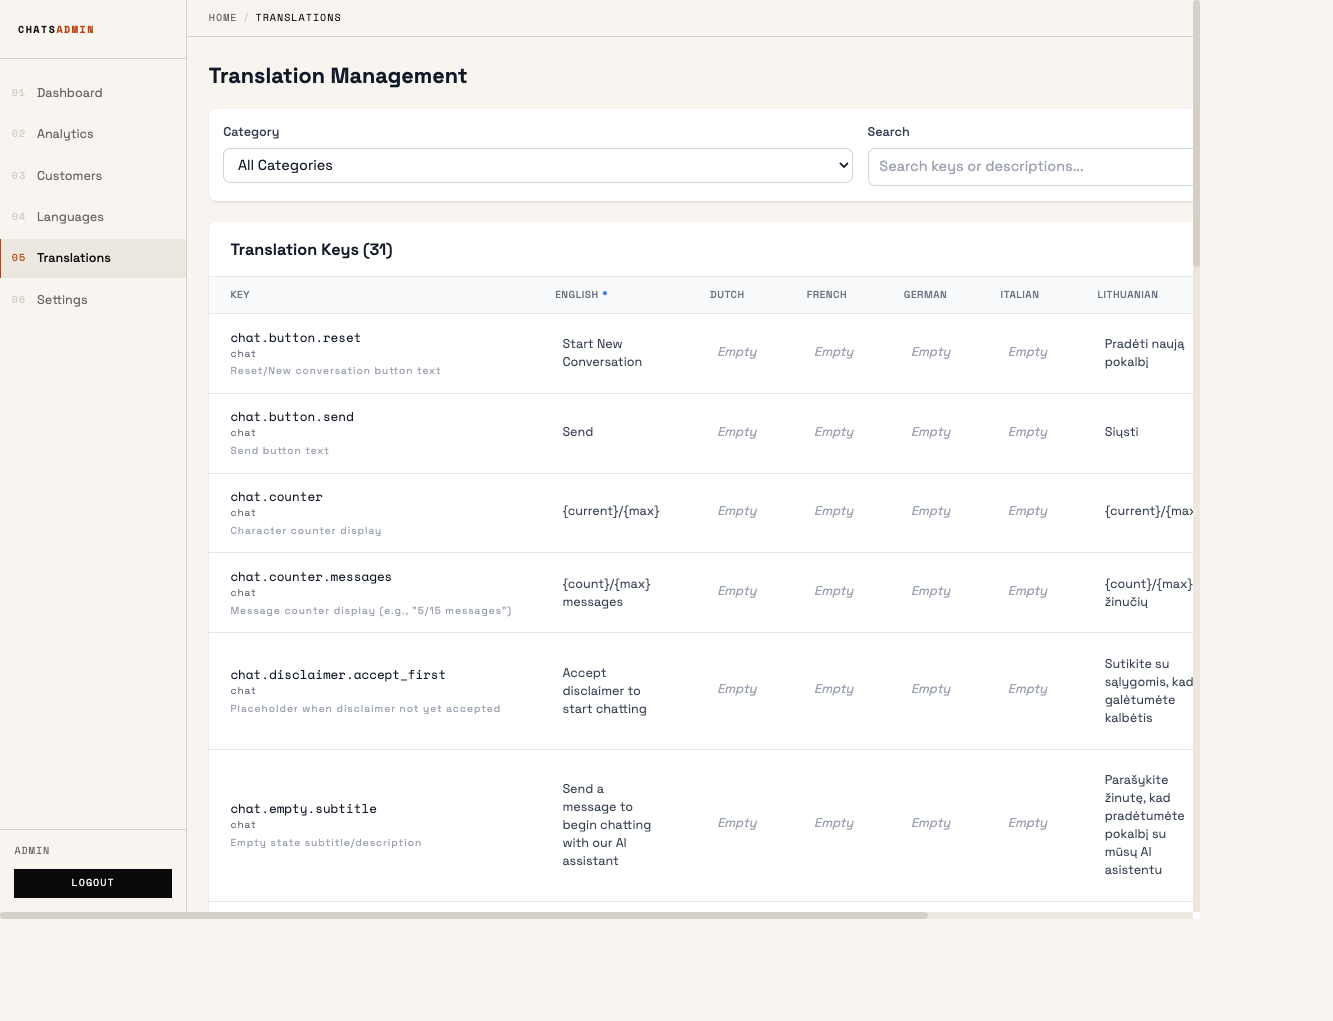Click the Home breadcrumb link
The image size is (1333, 1021).
click(x=222, y=17)
